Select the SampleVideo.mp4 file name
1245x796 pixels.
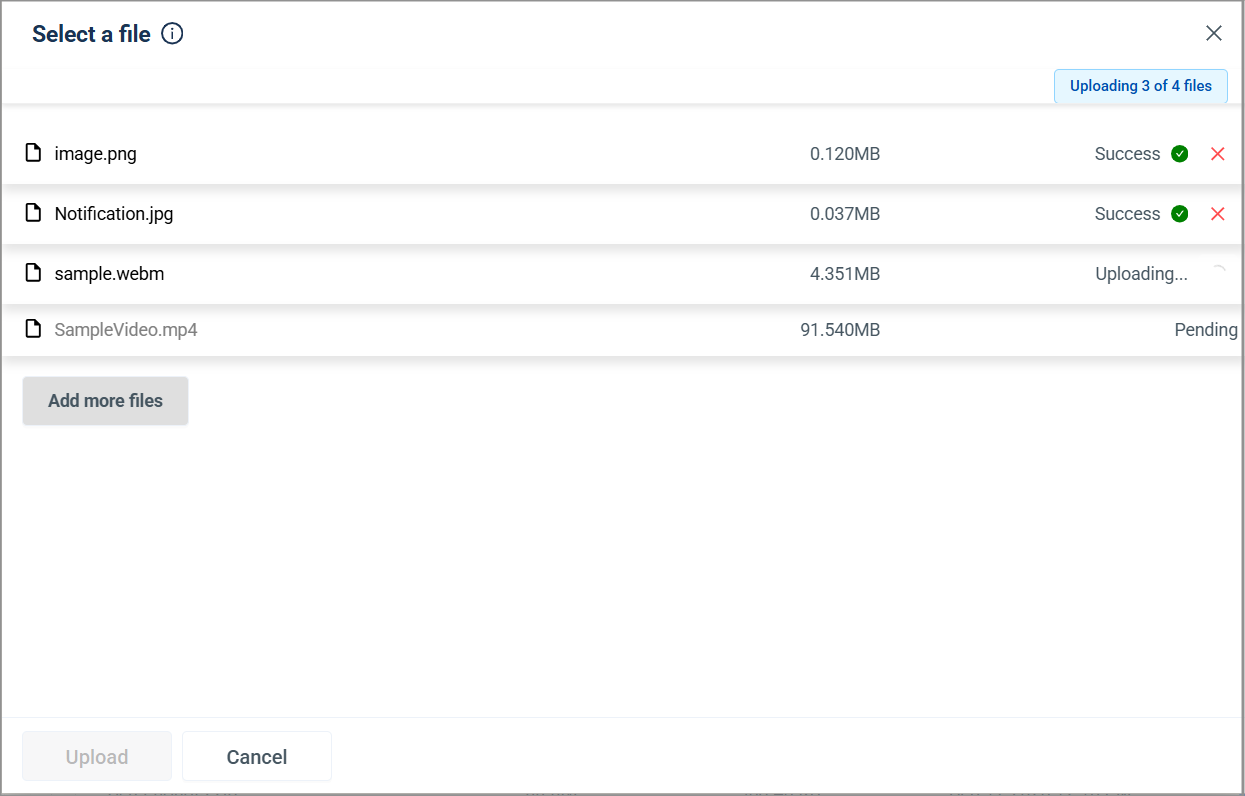(126, 330)
